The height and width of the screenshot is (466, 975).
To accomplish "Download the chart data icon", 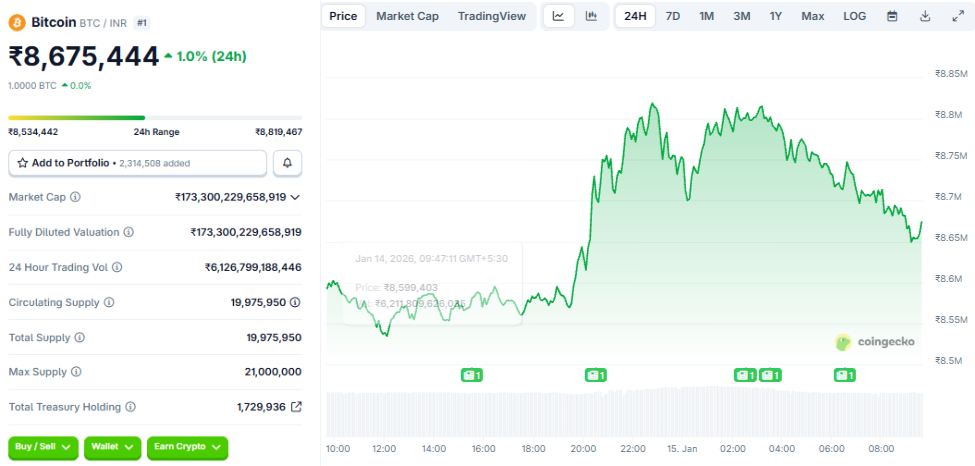I will pos(925,16).
